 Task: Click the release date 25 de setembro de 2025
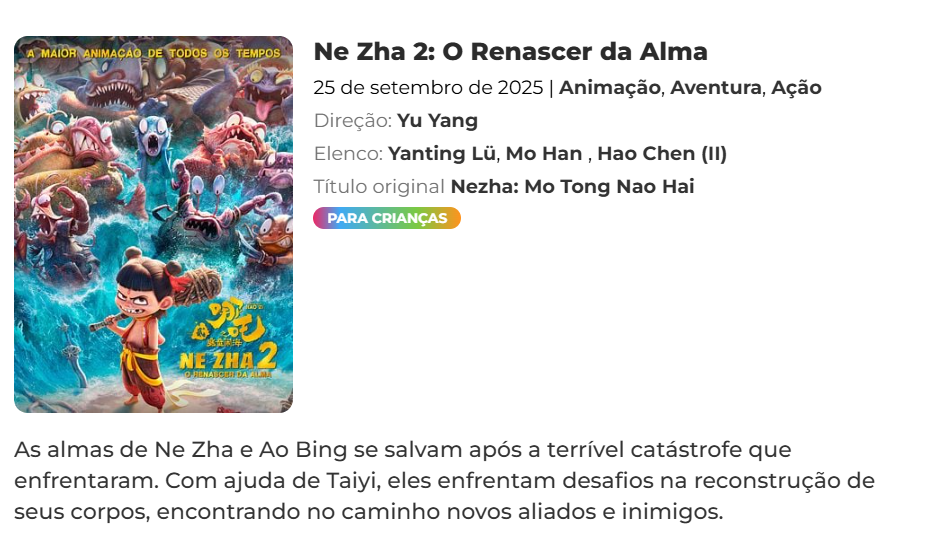428,87
